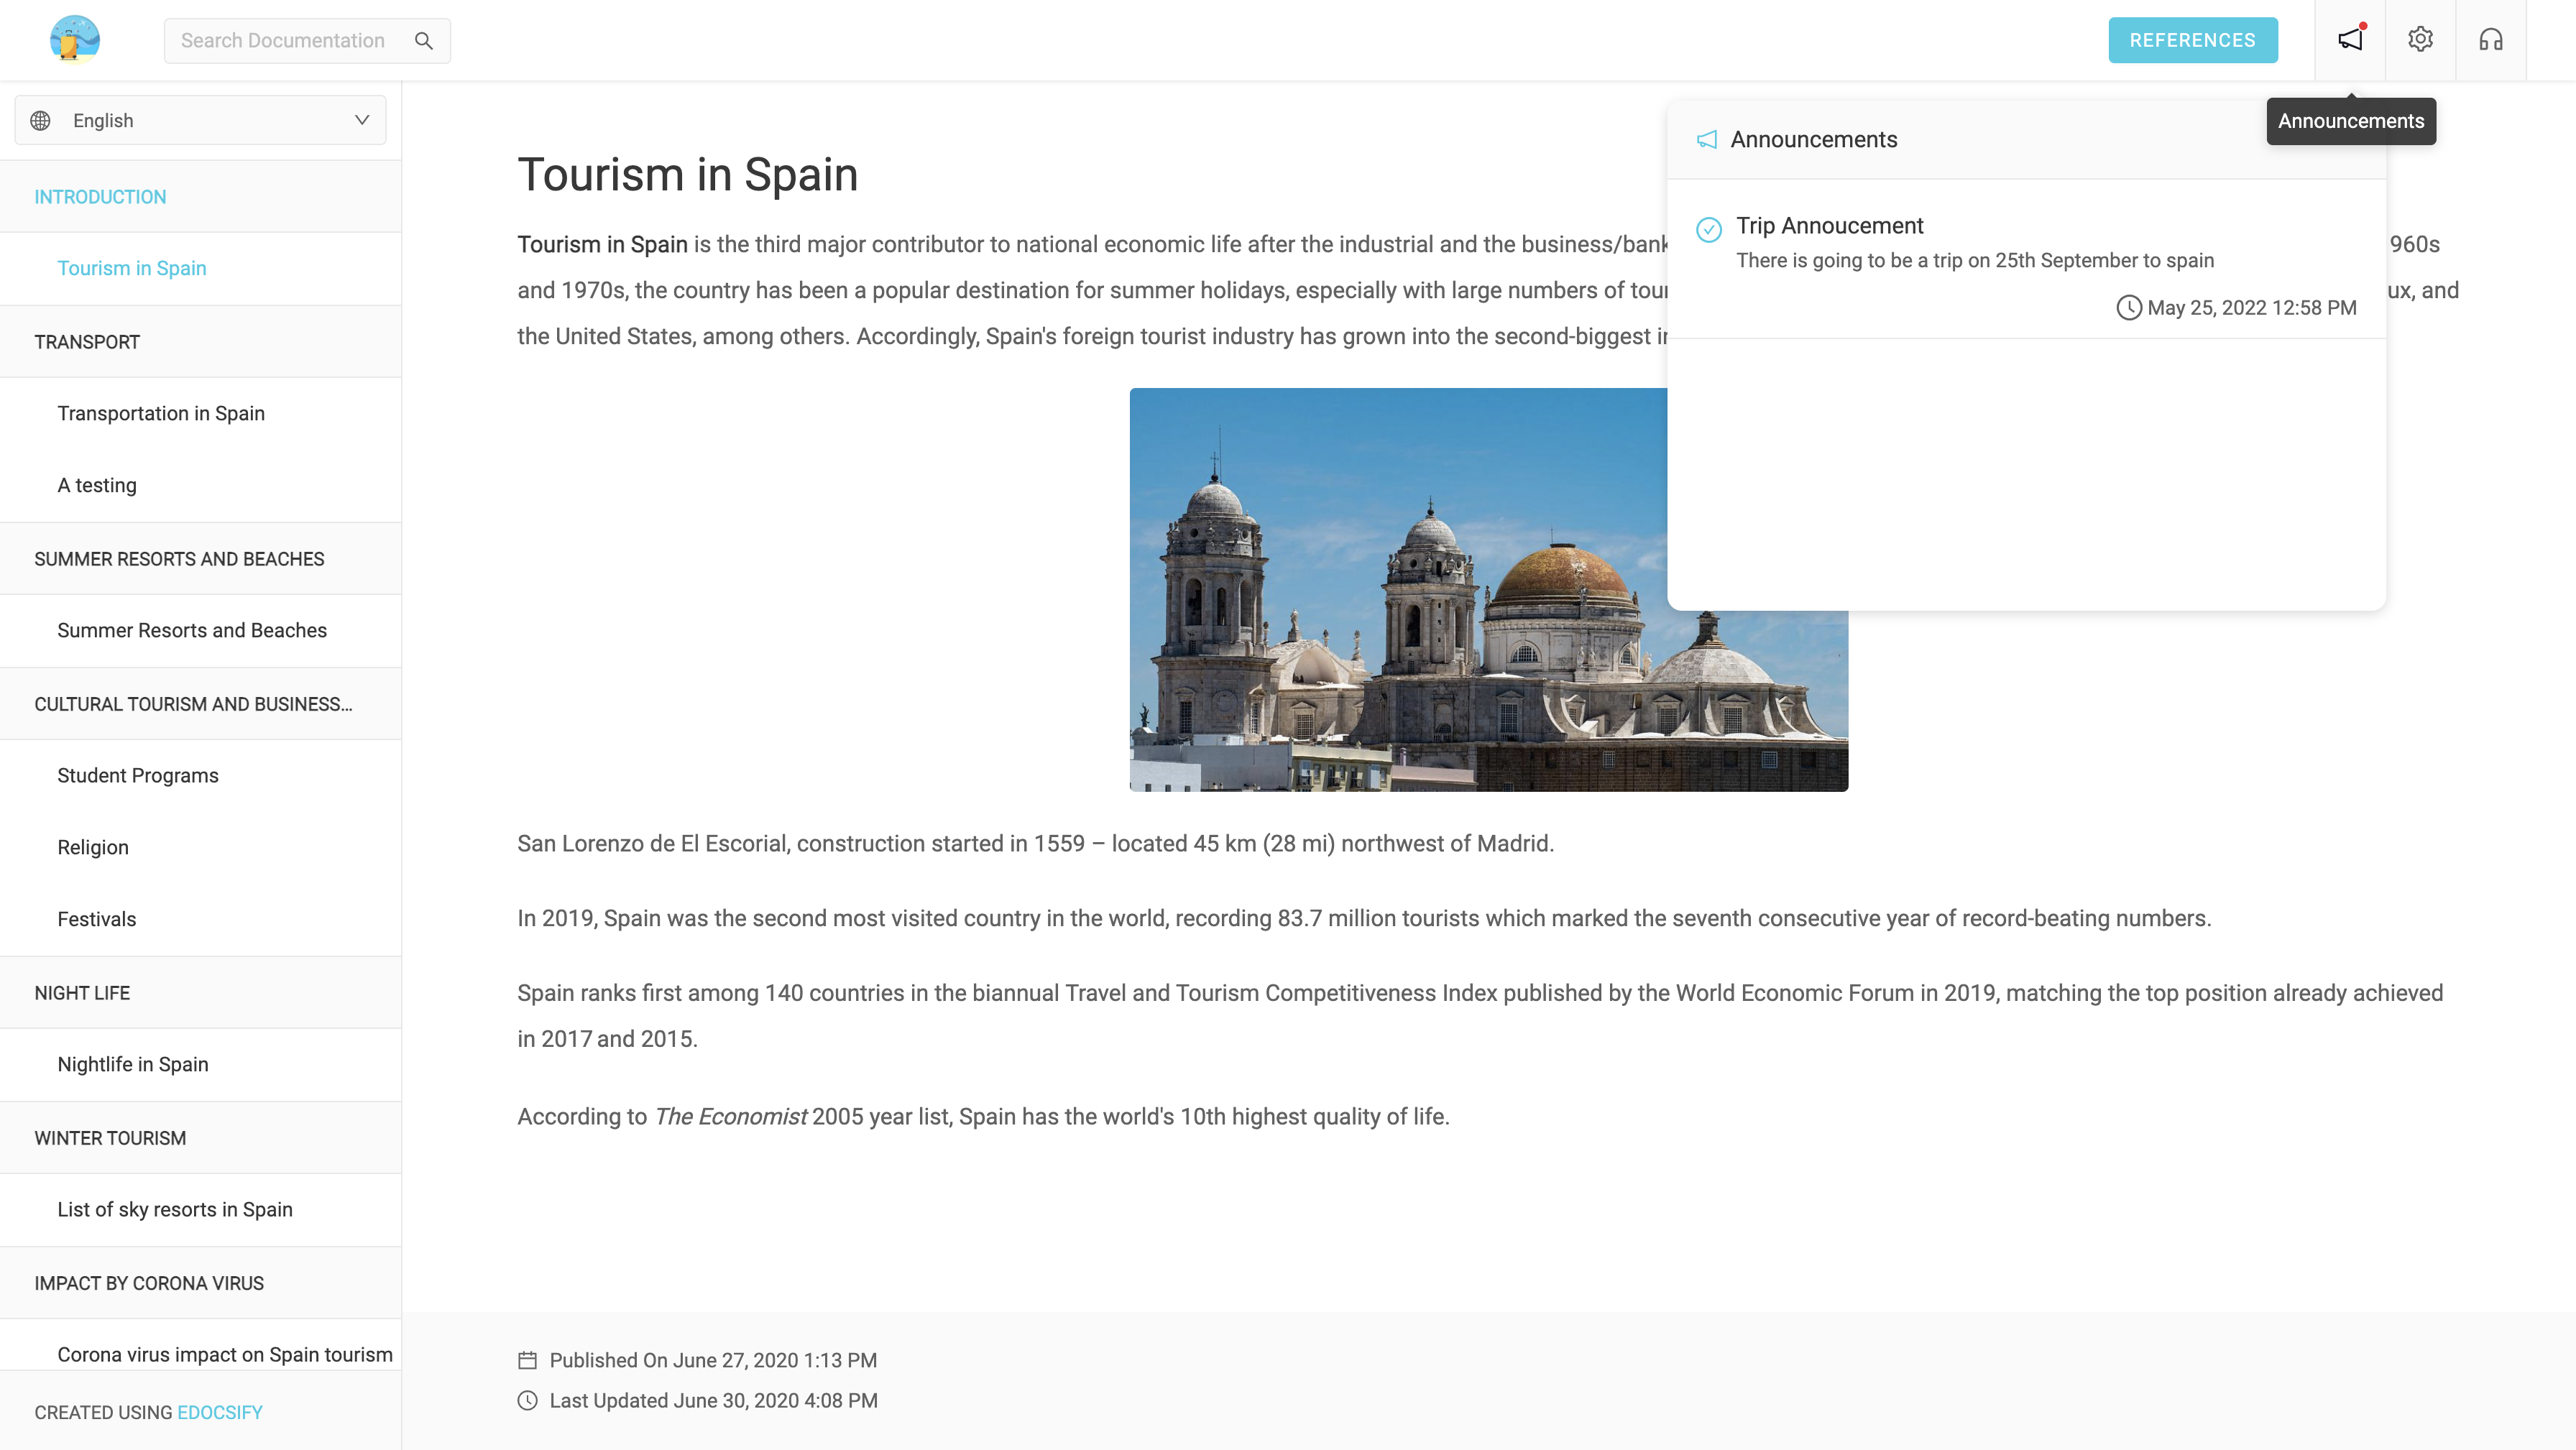Open Summer Resorts and Beaches page
Screen dimensions: 2576x1450
(201, 631)
